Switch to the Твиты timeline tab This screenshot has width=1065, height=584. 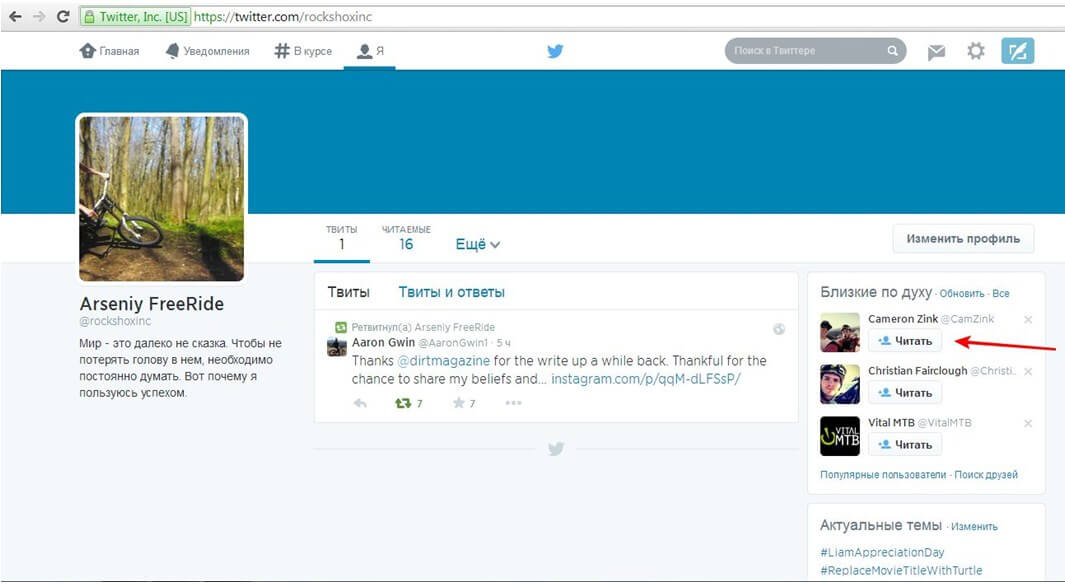coord(348,292)
